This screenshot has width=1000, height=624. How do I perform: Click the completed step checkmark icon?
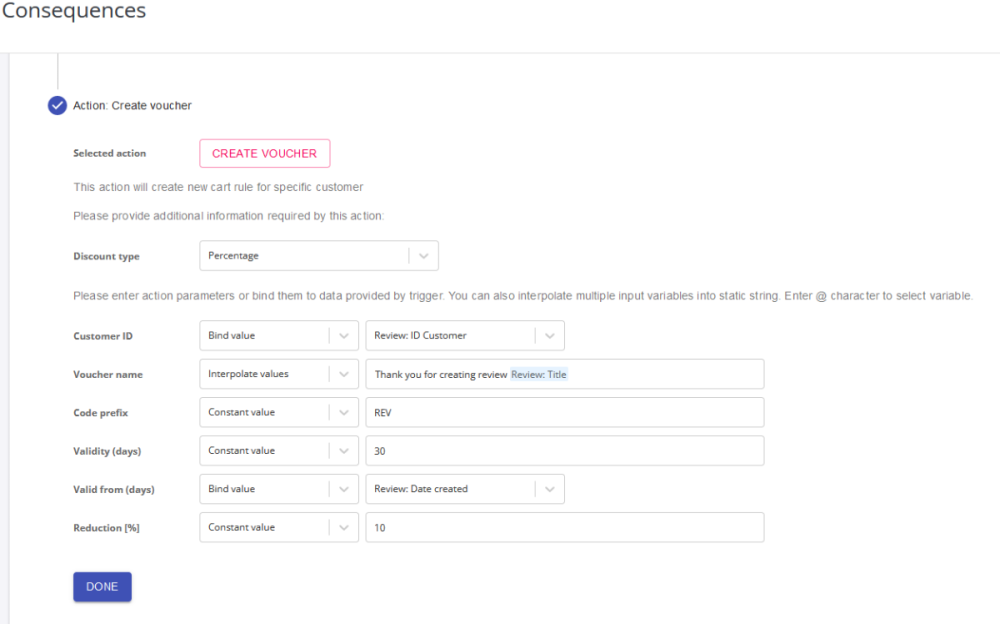click(58, 105)
